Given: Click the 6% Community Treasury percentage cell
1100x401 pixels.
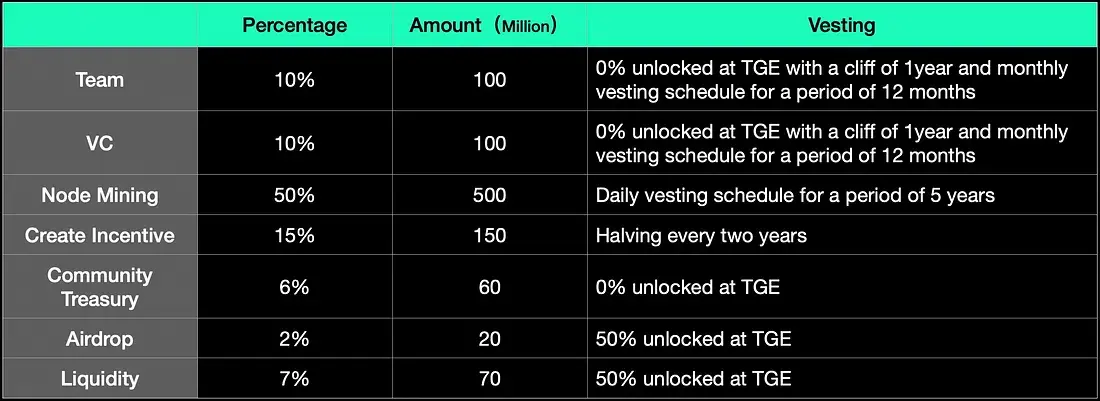Looking at the screenshot, I should coord(293,287).
